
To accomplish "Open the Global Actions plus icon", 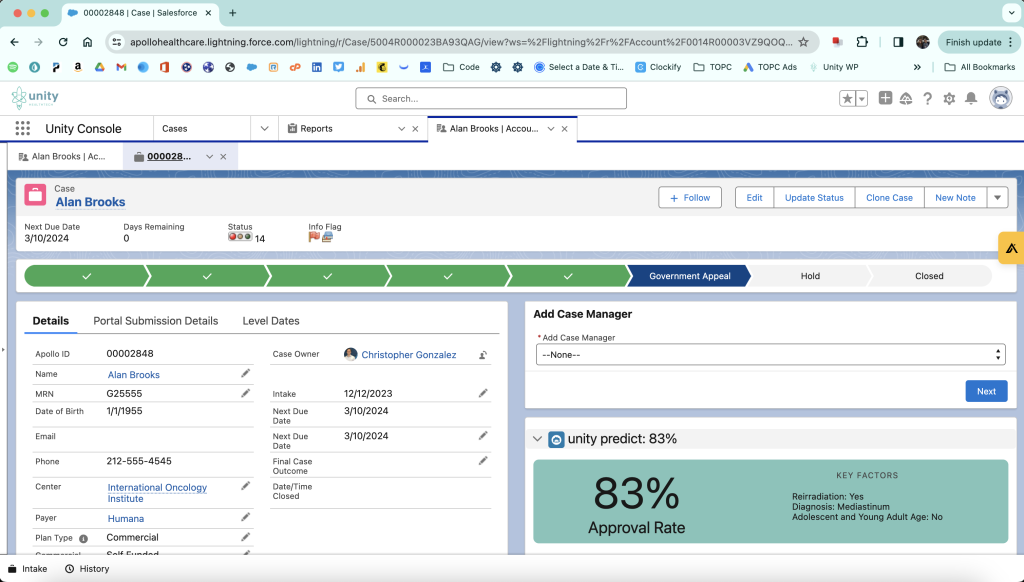I will pyautogui.click(x=885, y=98).
